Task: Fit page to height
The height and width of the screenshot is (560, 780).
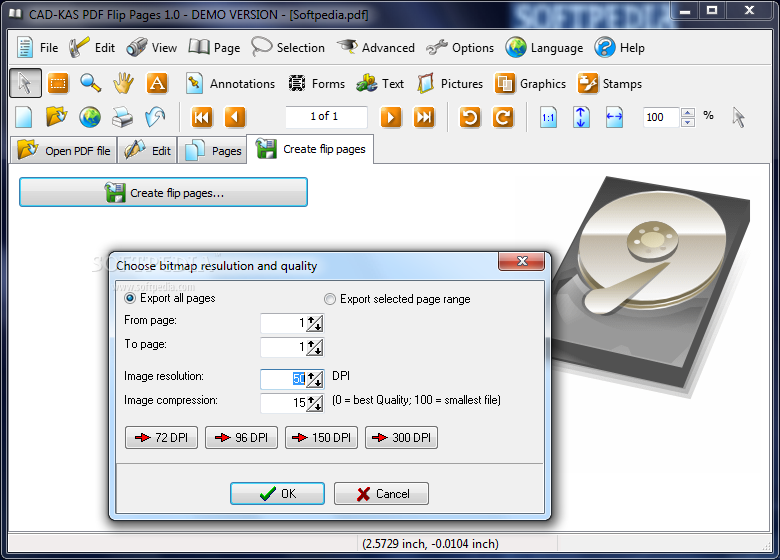Action: [581, 117]
